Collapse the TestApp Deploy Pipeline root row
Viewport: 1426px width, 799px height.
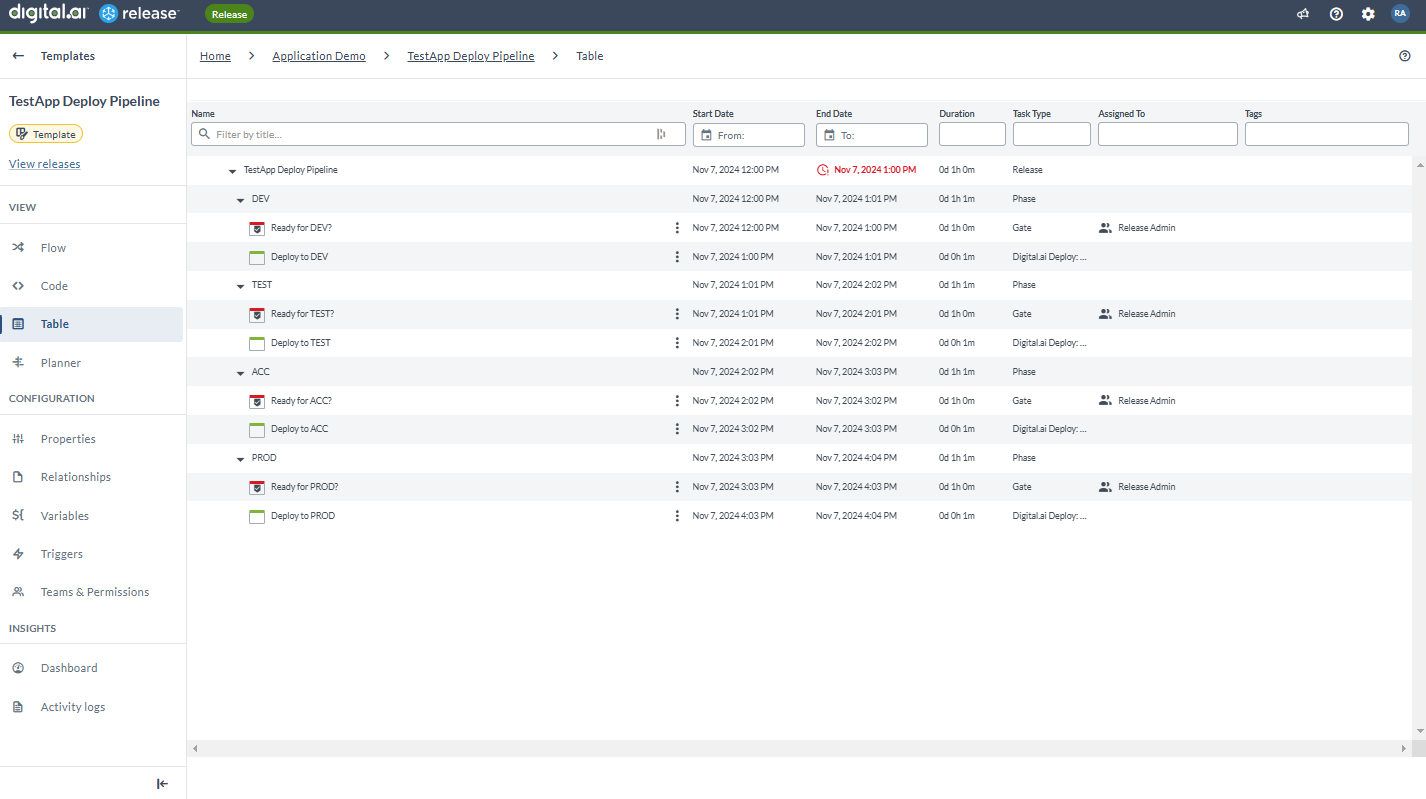(x=232, y=171)
